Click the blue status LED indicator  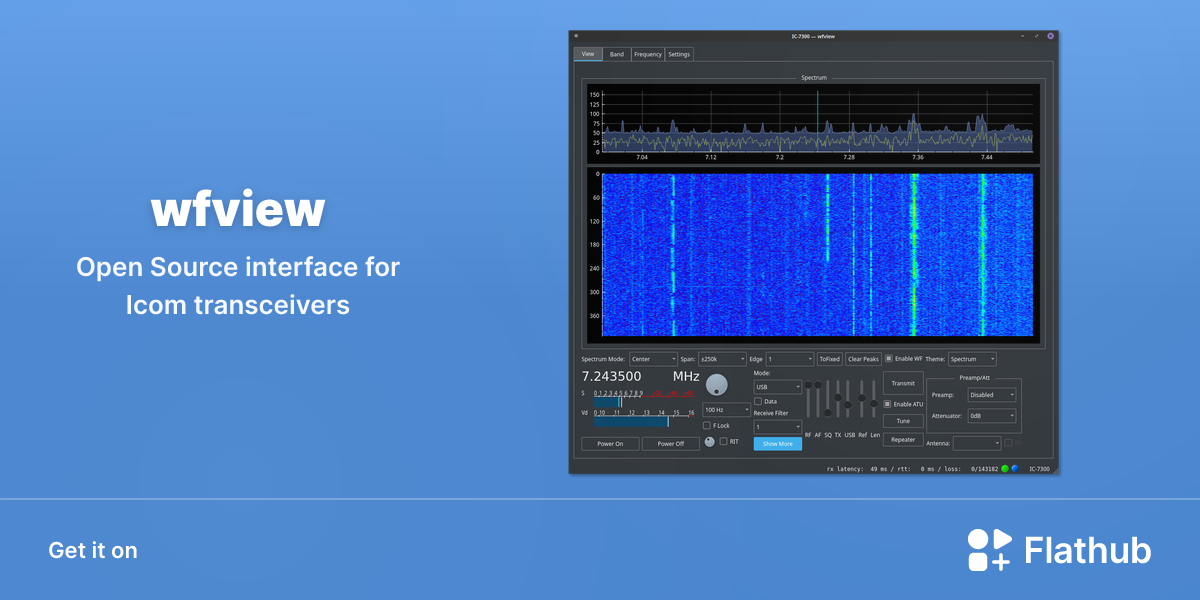1014,468
